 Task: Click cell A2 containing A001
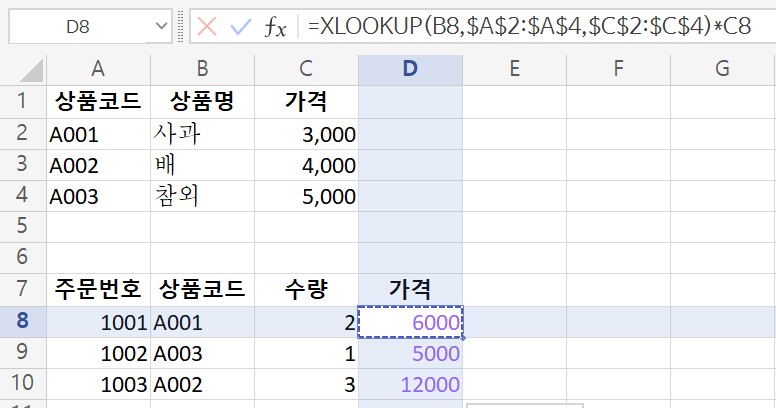98,134
